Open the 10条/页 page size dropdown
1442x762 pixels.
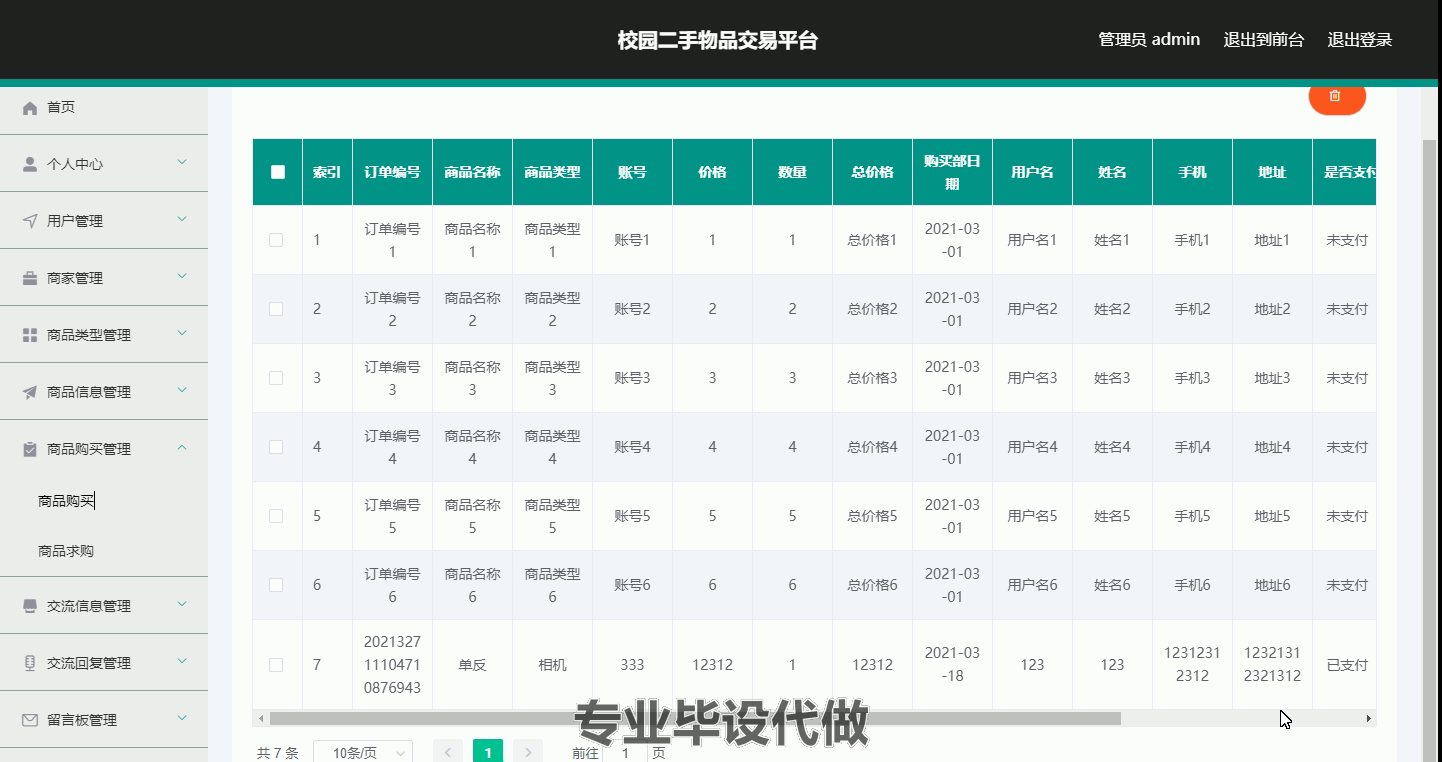(x=363, y=753)
